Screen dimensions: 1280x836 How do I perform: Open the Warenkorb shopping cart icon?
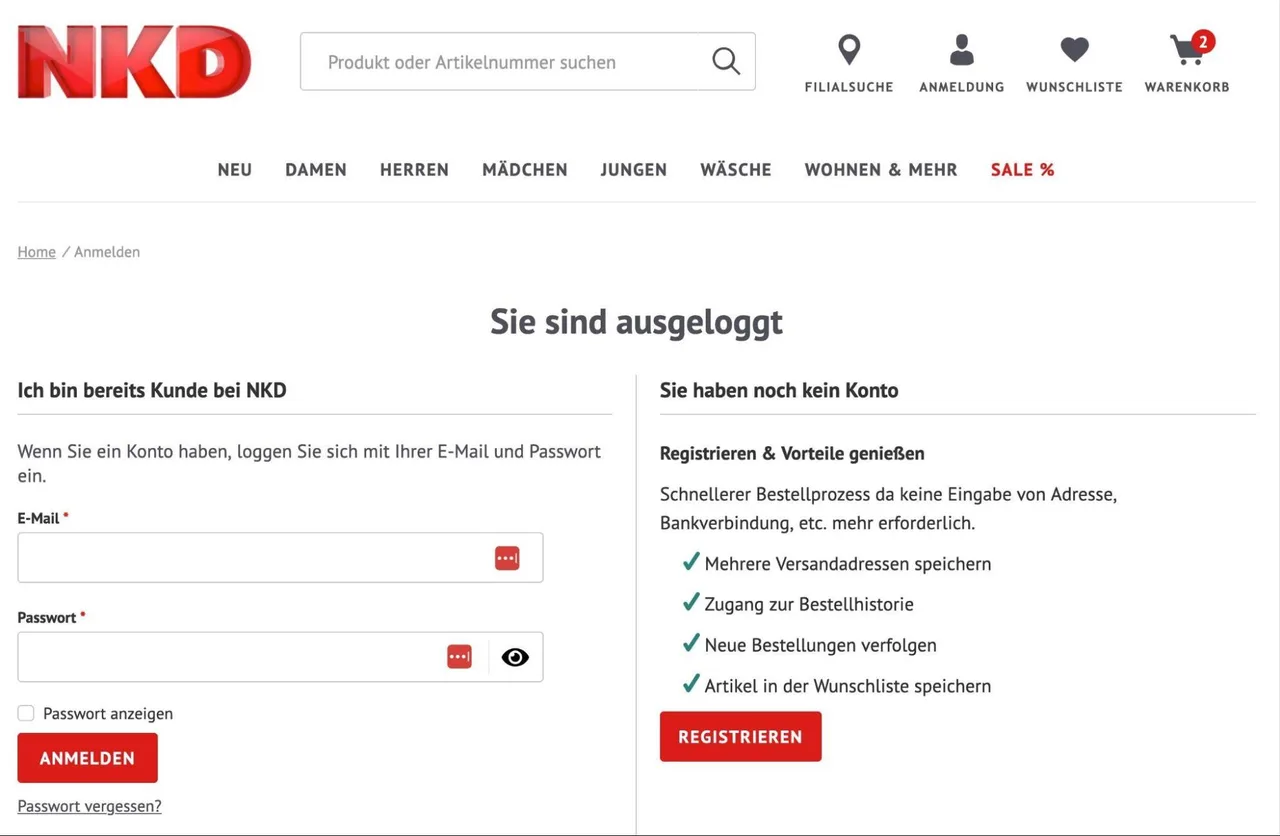[x=1186, y=50]
